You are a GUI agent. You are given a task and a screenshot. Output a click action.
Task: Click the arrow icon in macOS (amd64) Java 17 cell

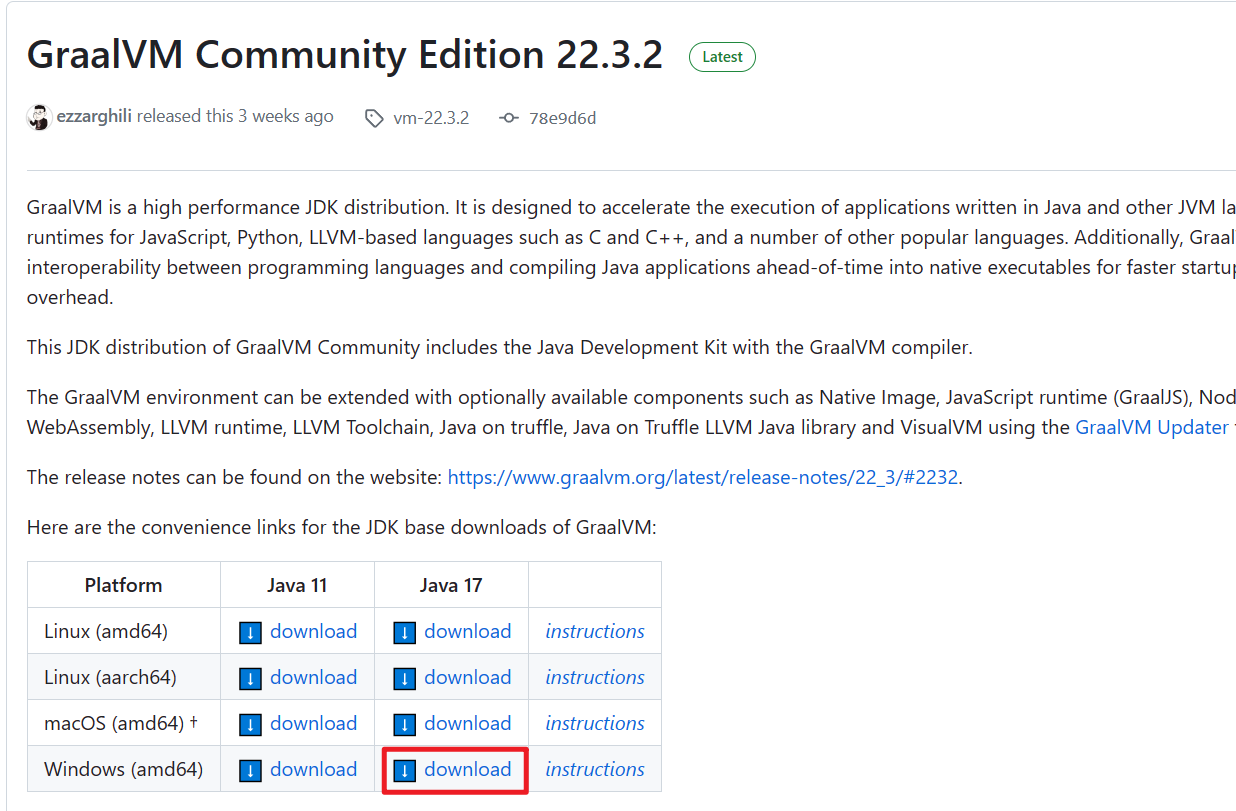tap(404, 725)
